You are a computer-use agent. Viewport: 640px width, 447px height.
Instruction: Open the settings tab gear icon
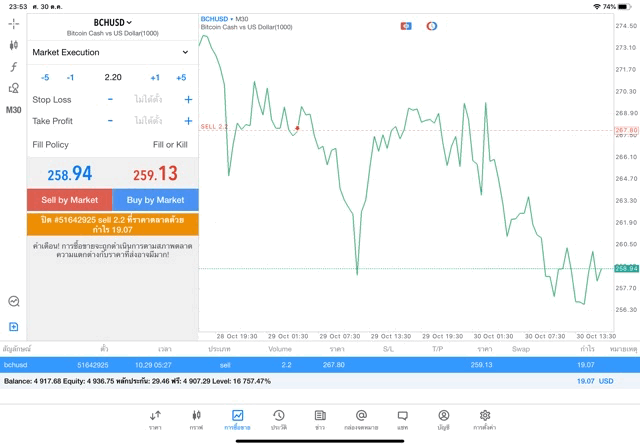point(485,420)
